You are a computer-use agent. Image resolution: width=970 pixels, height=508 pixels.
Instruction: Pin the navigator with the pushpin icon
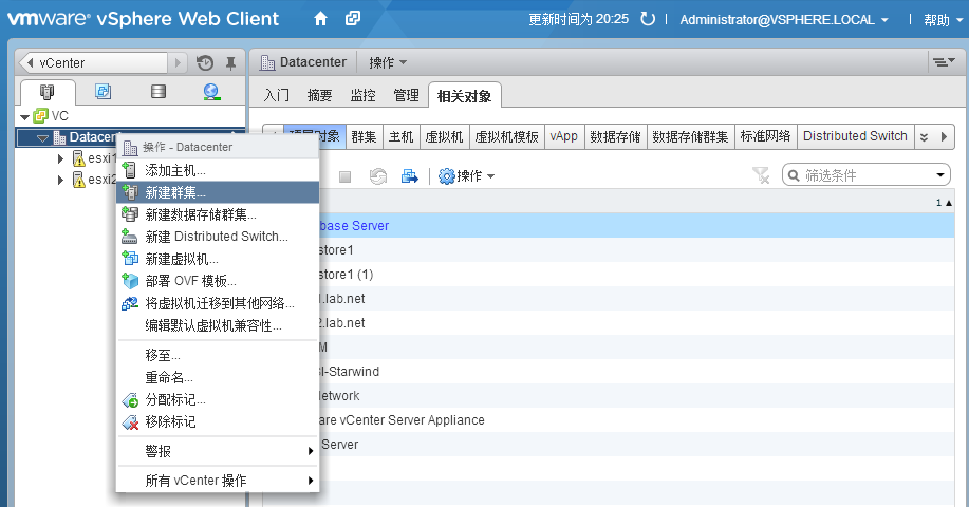pos(231,62)
